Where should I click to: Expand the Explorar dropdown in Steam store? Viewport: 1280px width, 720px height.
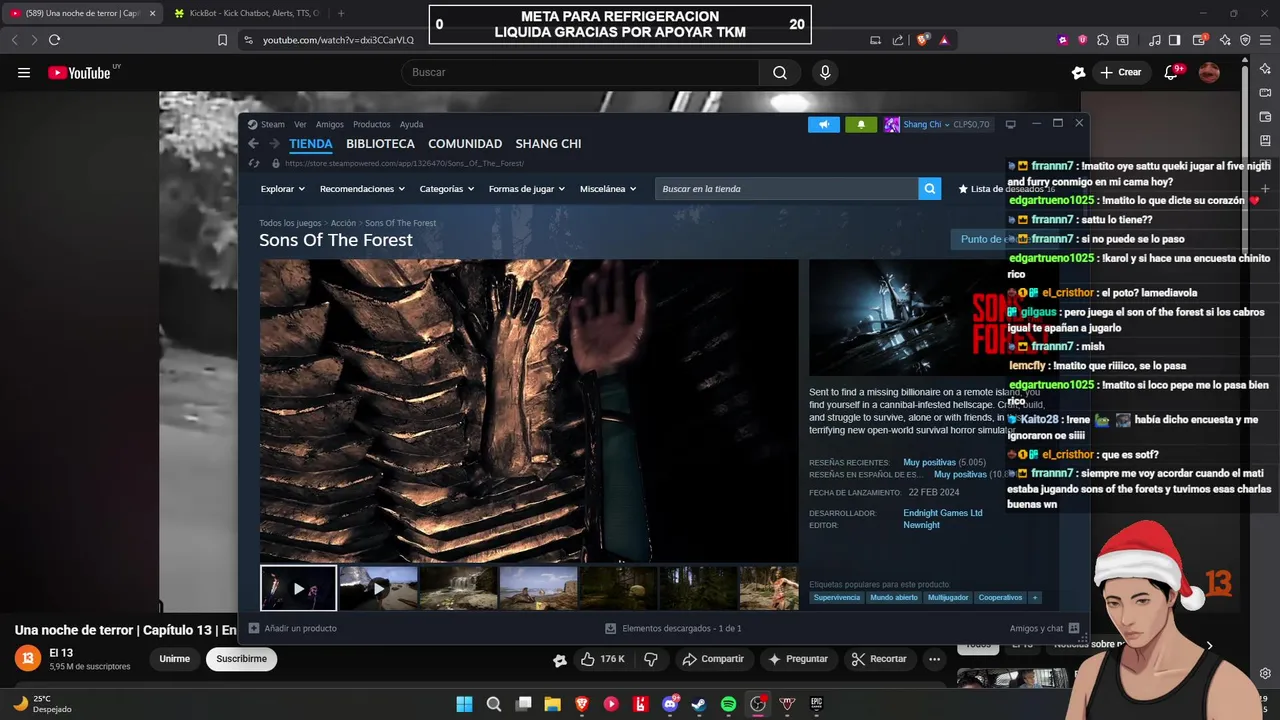click(283, 189)
